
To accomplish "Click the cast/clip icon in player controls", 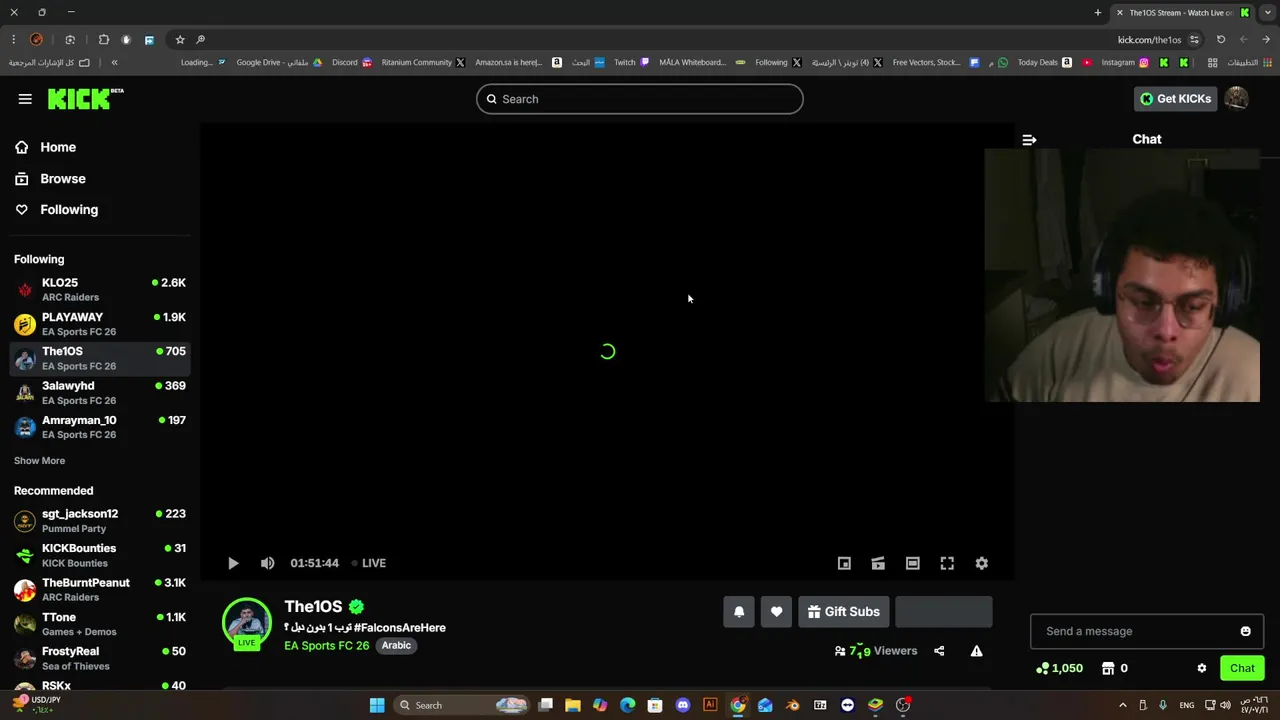I will pos(878,563).
